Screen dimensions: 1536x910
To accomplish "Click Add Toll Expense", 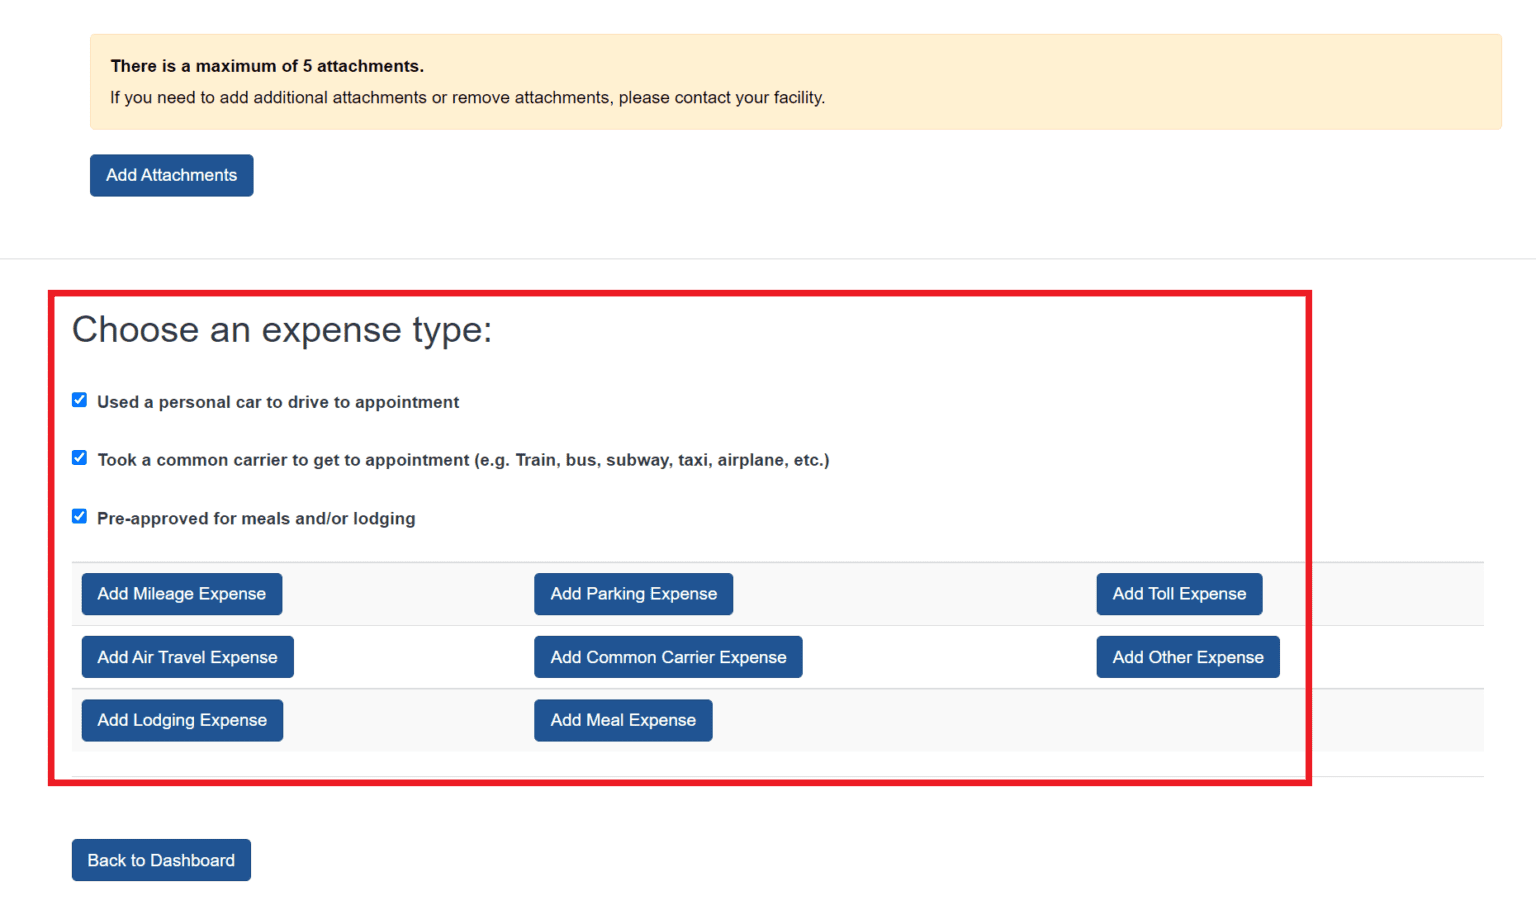I will coord(1179,593).
